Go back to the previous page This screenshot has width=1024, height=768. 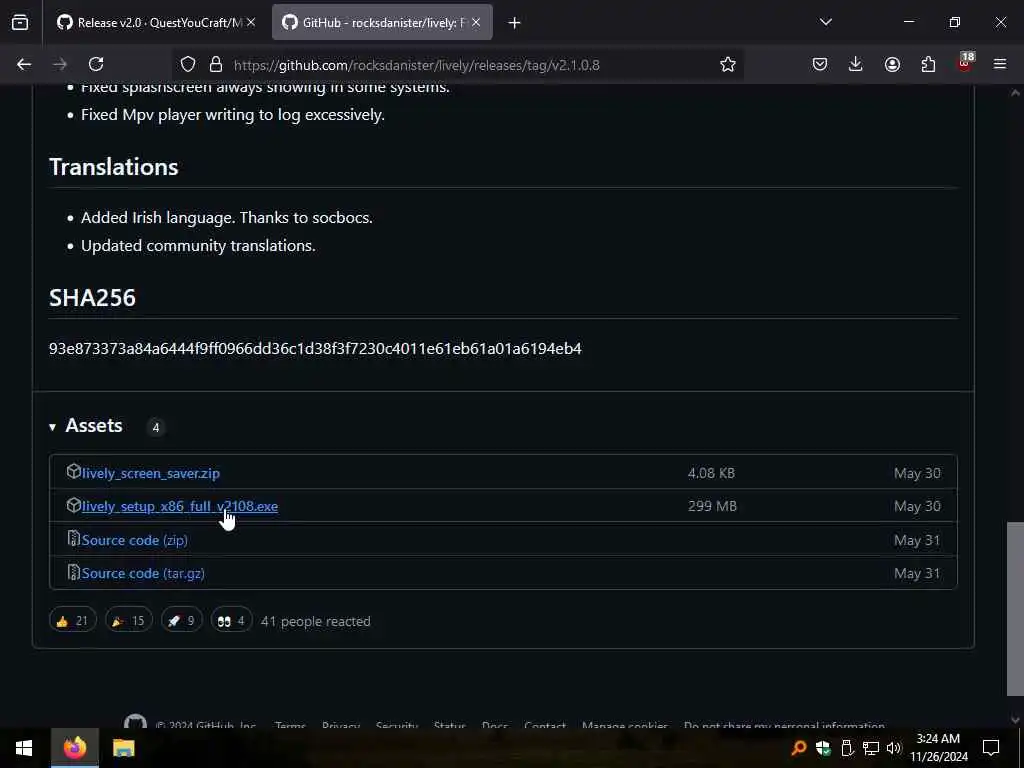(x=24, y=64)
